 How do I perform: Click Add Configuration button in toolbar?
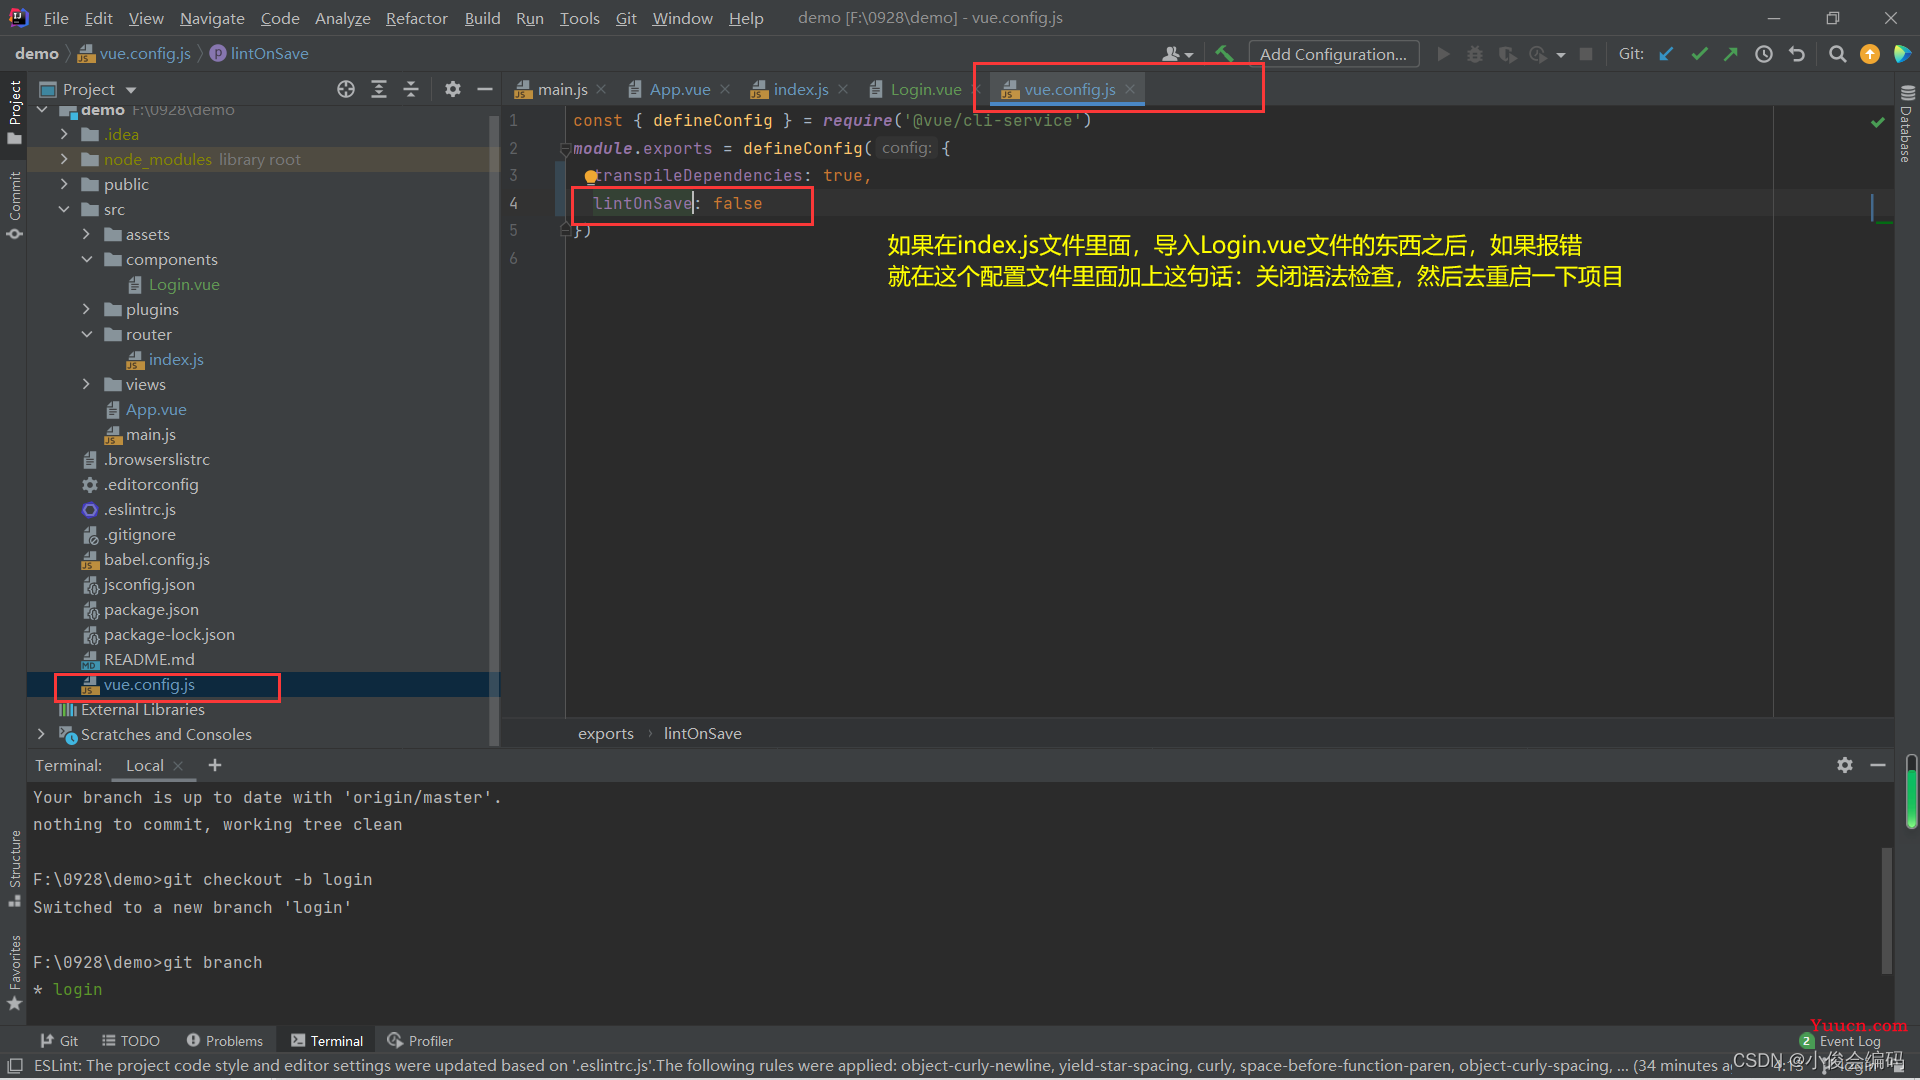pyautogui.click(x=1333, y=53)
